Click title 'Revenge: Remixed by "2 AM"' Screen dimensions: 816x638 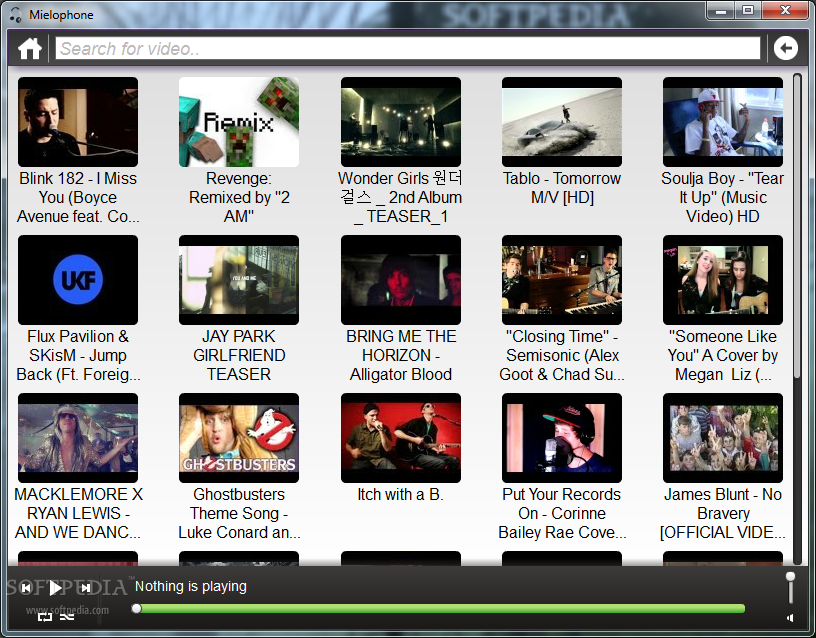click(x=239, y=197)
